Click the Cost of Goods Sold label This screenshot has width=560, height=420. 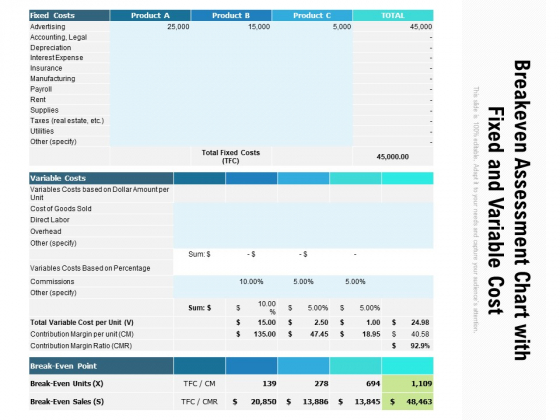[x=61, y=209]
